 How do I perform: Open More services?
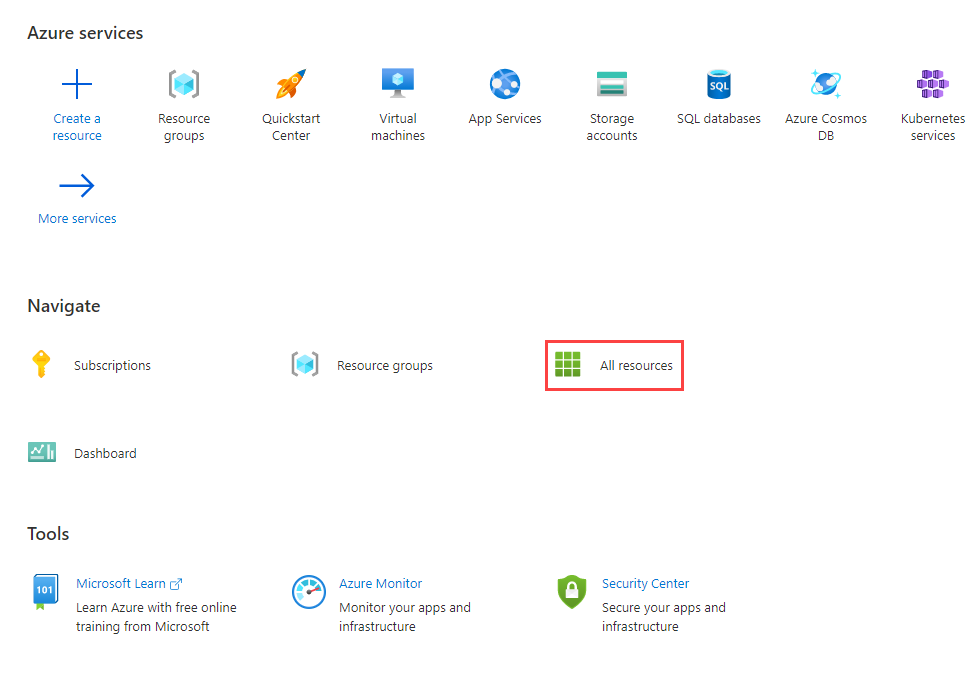(x=77, y=200)
